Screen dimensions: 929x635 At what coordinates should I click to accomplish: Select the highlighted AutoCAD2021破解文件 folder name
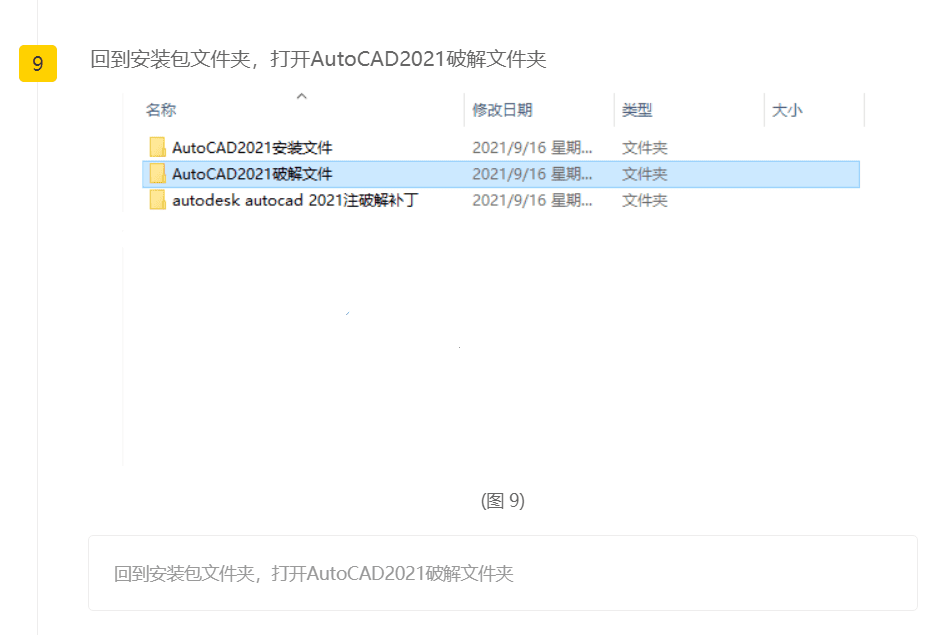[252, 174]
